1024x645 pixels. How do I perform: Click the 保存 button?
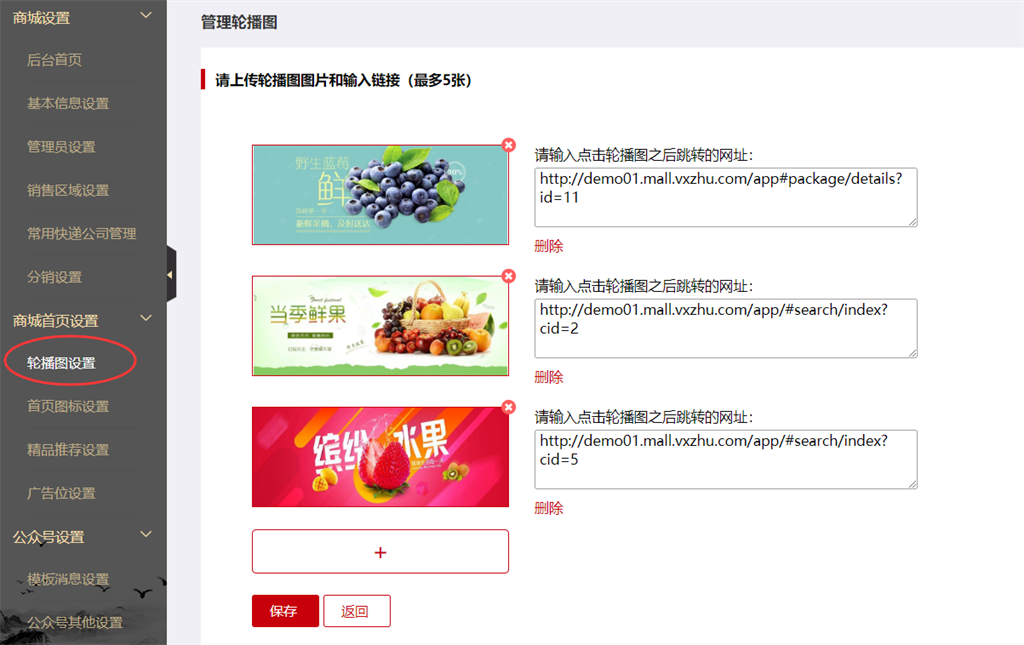[x=285, y=611]
